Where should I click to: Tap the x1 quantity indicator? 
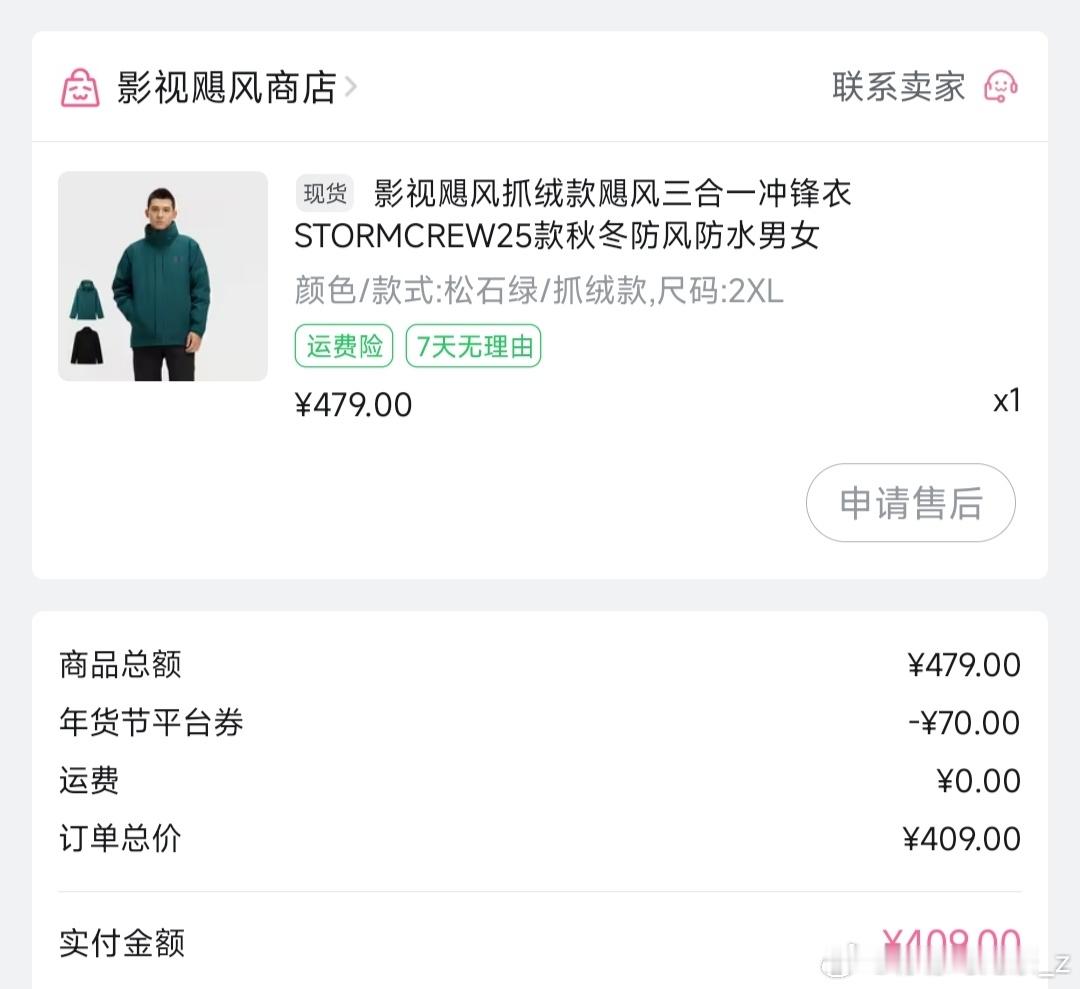1005,401
